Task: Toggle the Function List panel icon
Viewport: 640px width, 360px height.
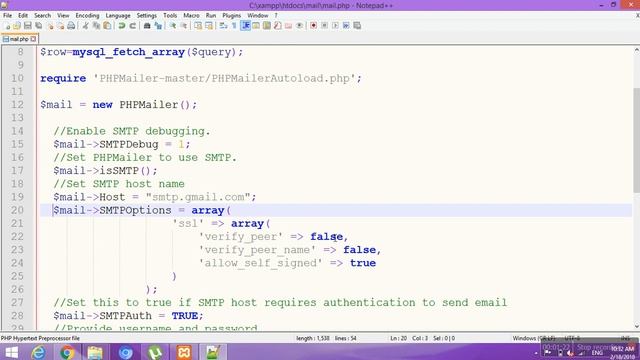Action: tap(278, 26)
